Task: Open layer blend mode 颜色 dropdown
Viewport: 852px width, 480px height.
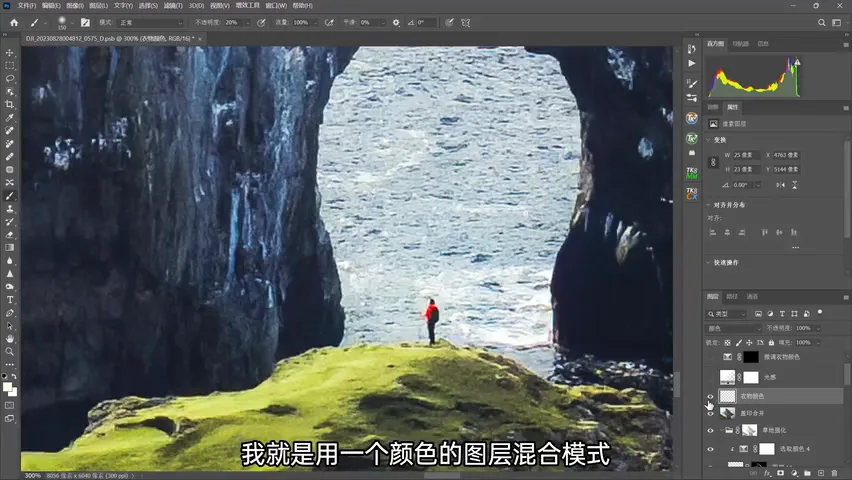Action: [x=735, y=328]
